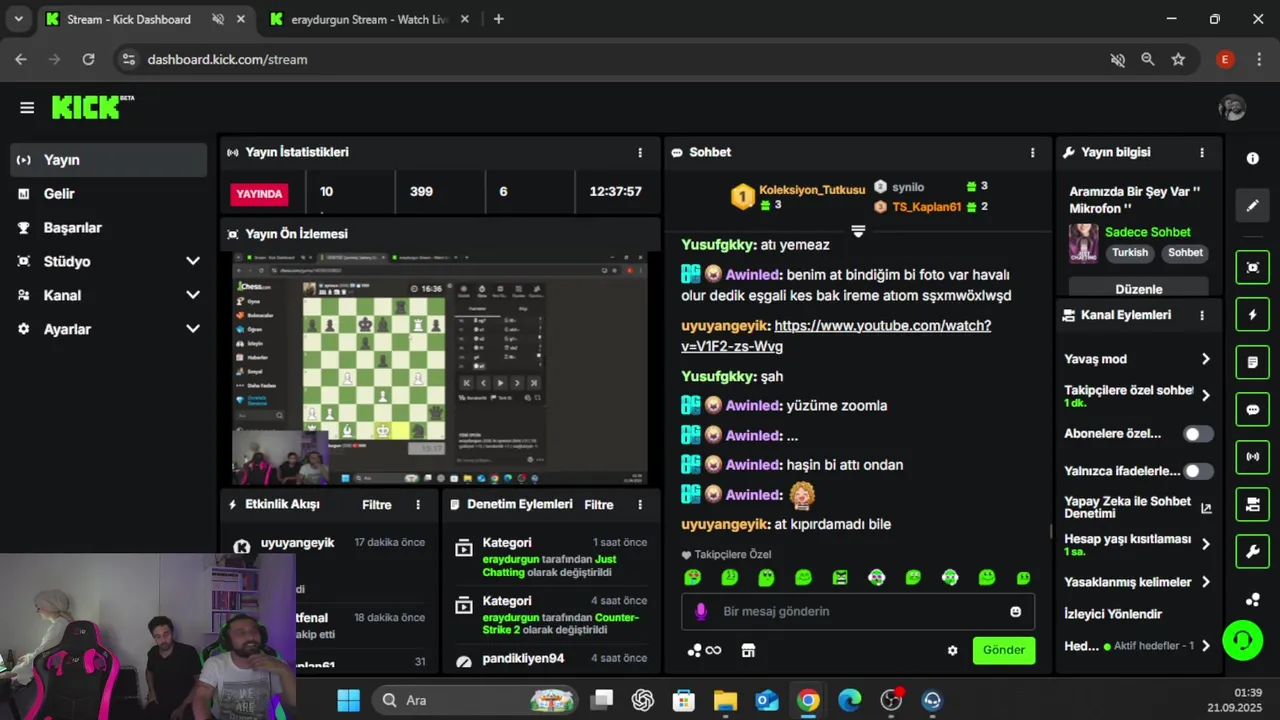Open Hesap yaşı kısıtlaması options
Image resolution: width=1280 pixels, height=720 pixels.
tap(1138, 544)
